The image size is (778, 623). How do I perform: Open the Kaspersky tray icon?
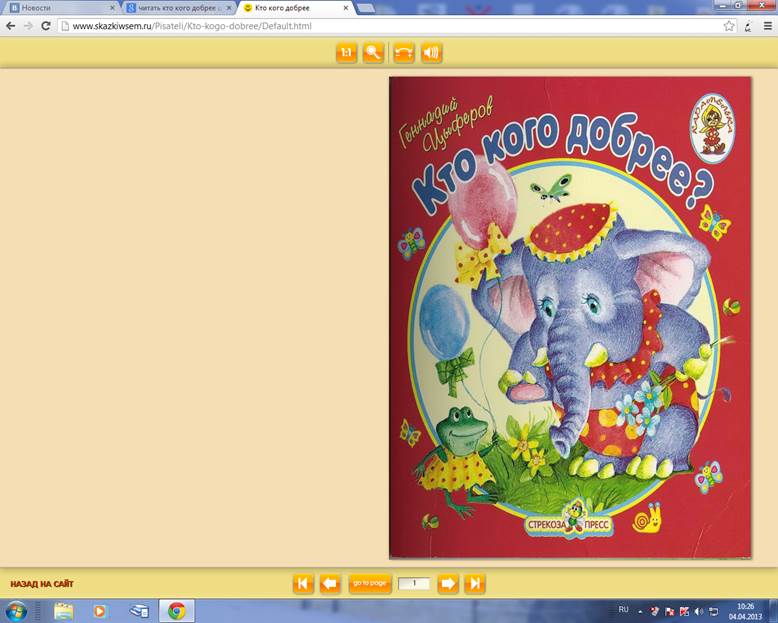(x=685, y=612)
